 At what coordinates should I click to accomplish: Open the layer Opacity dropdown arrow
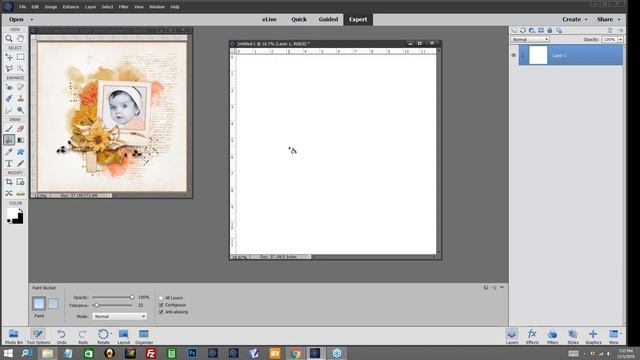[620, 40]
